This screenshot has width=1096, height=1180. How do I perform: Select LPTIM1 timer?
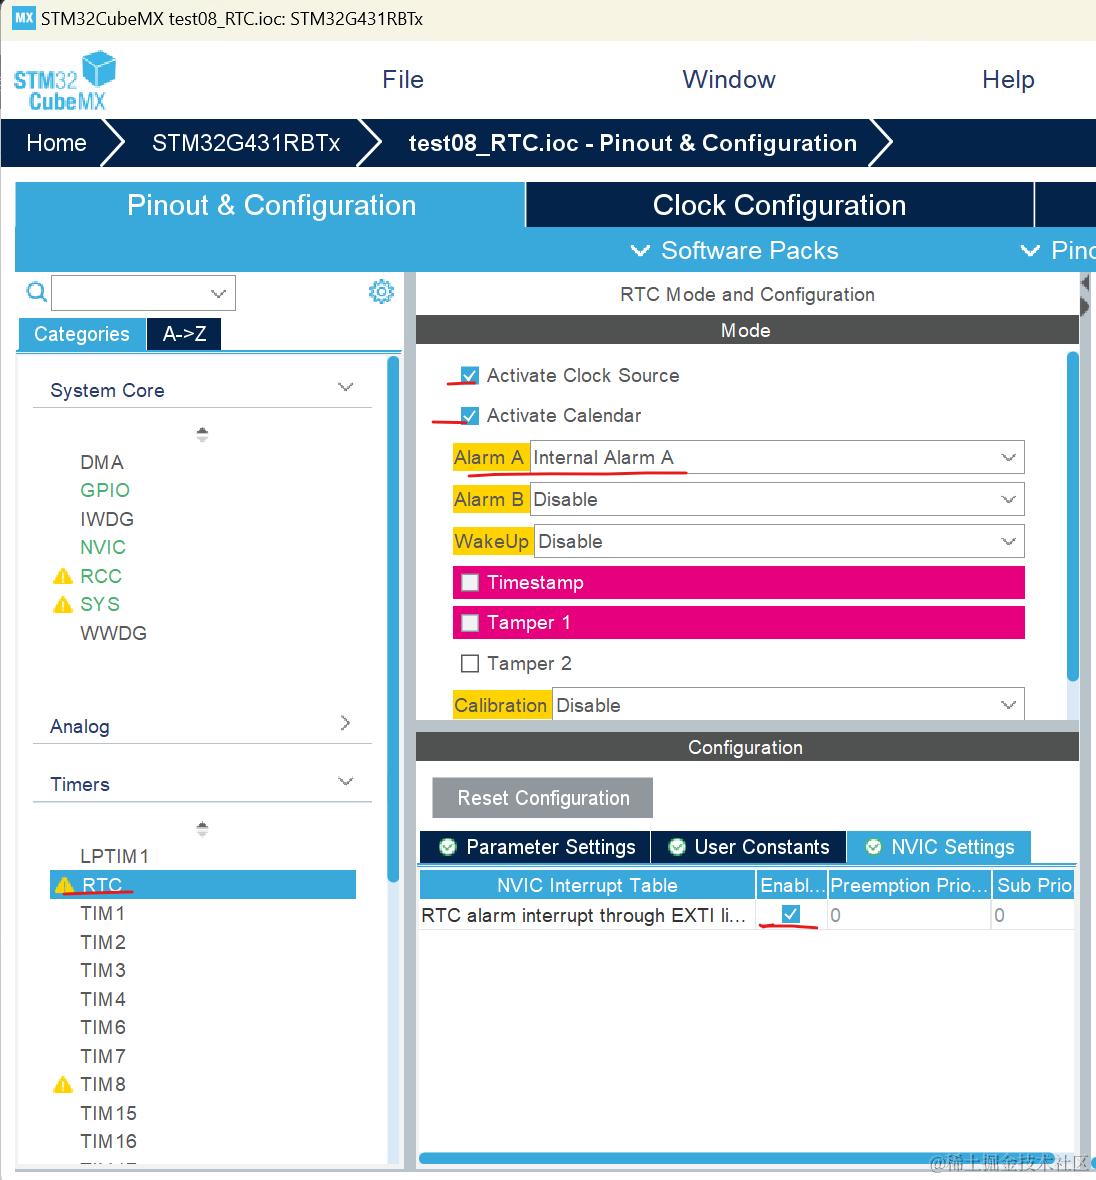[x=114, y=856]
